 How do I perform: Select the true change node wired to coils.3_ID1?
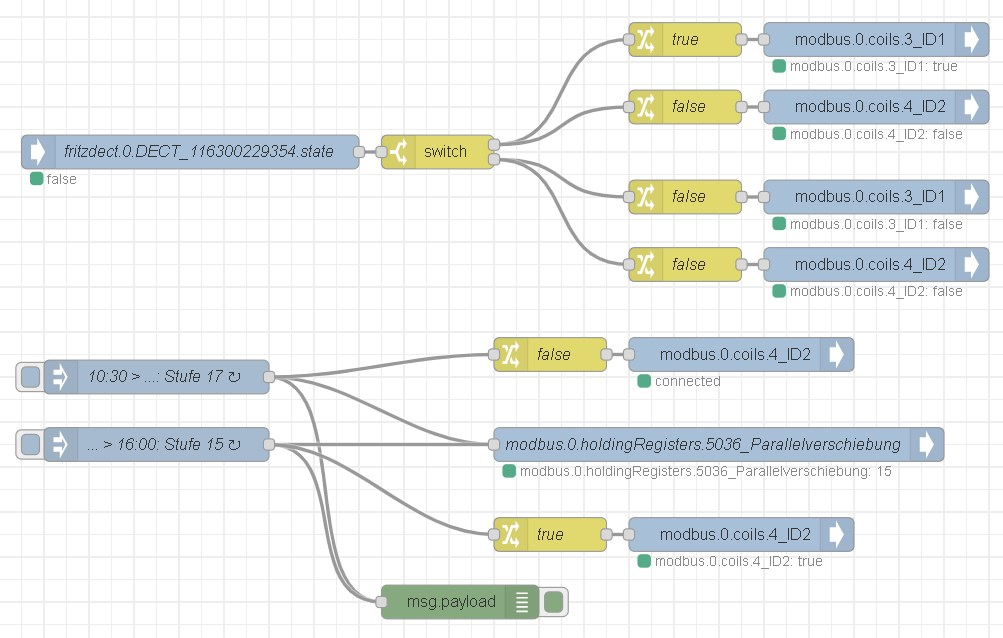686,40
